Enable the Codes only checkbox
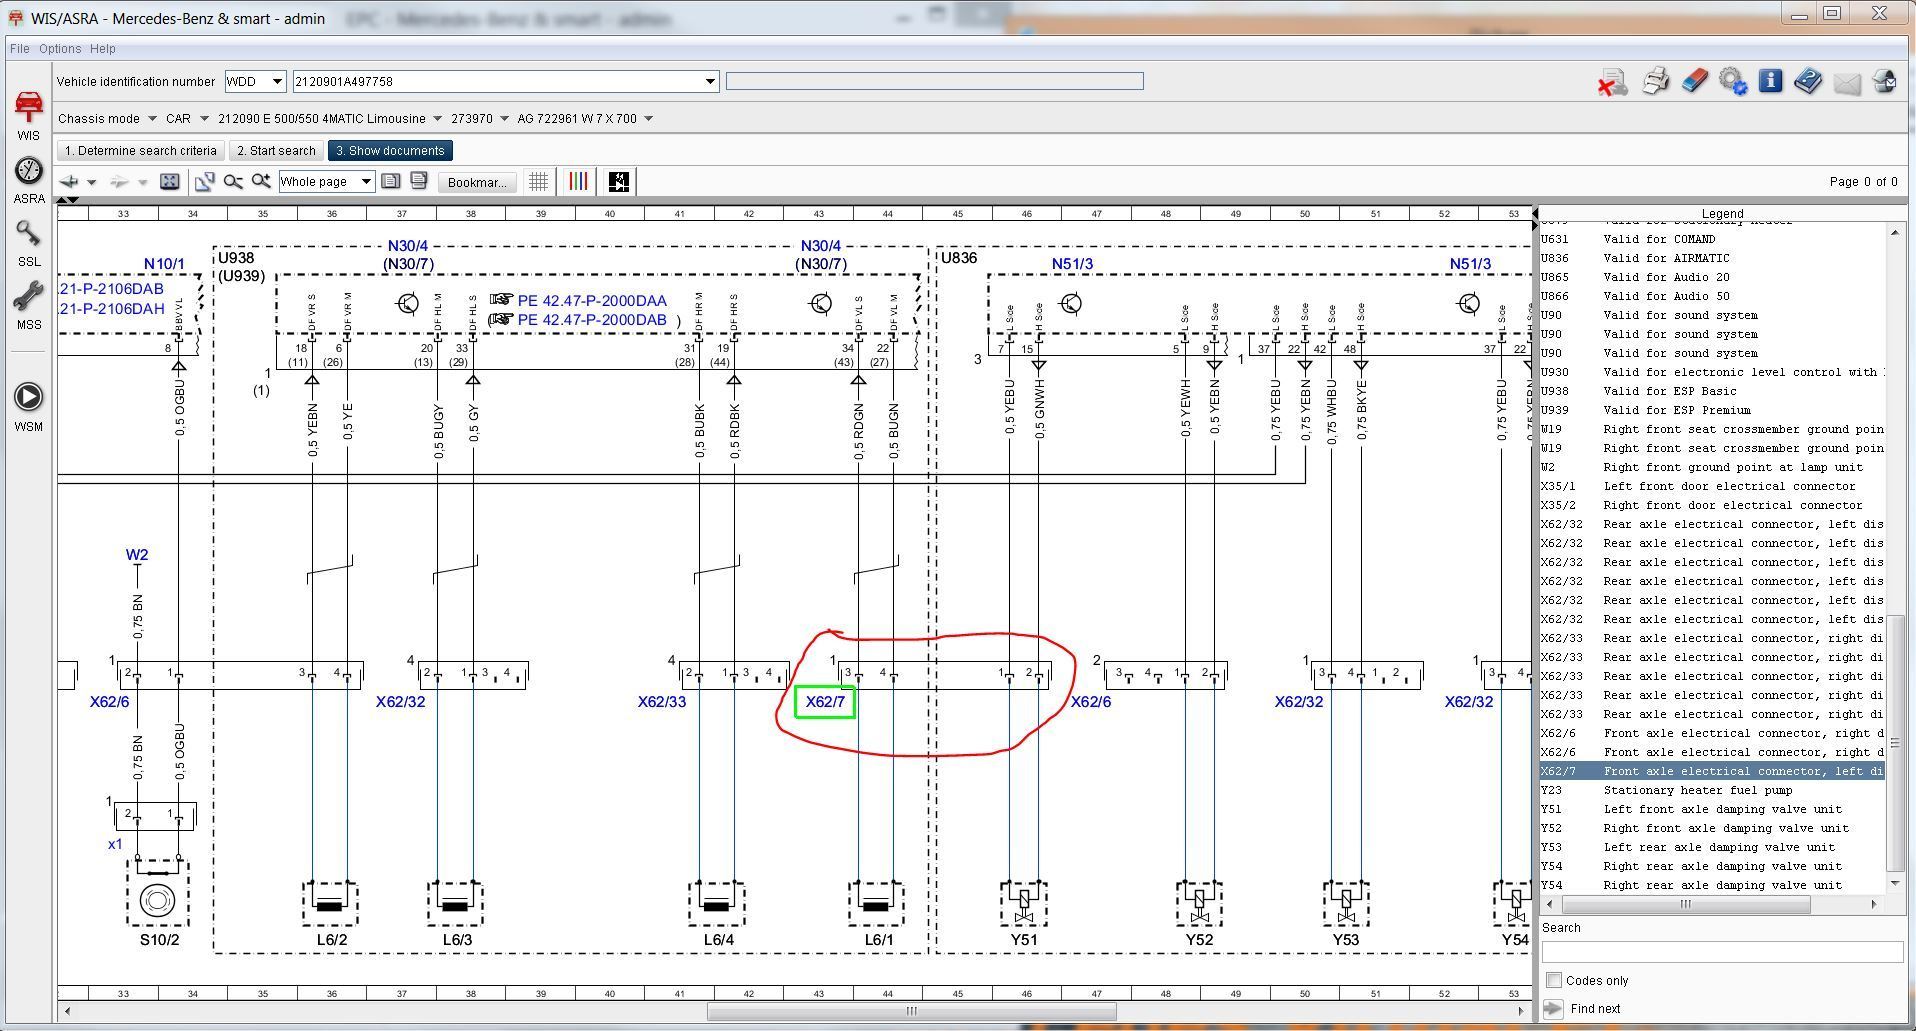The image size is (1916, 1031). click(1554, 980)
